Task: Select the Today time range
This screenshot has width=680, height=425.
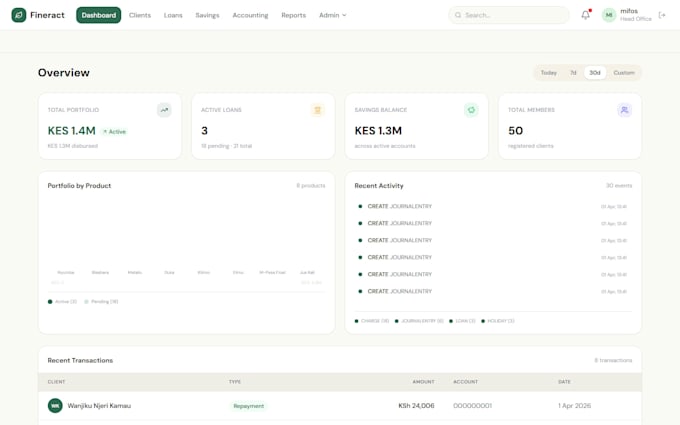Action: [x=549, y=73]
